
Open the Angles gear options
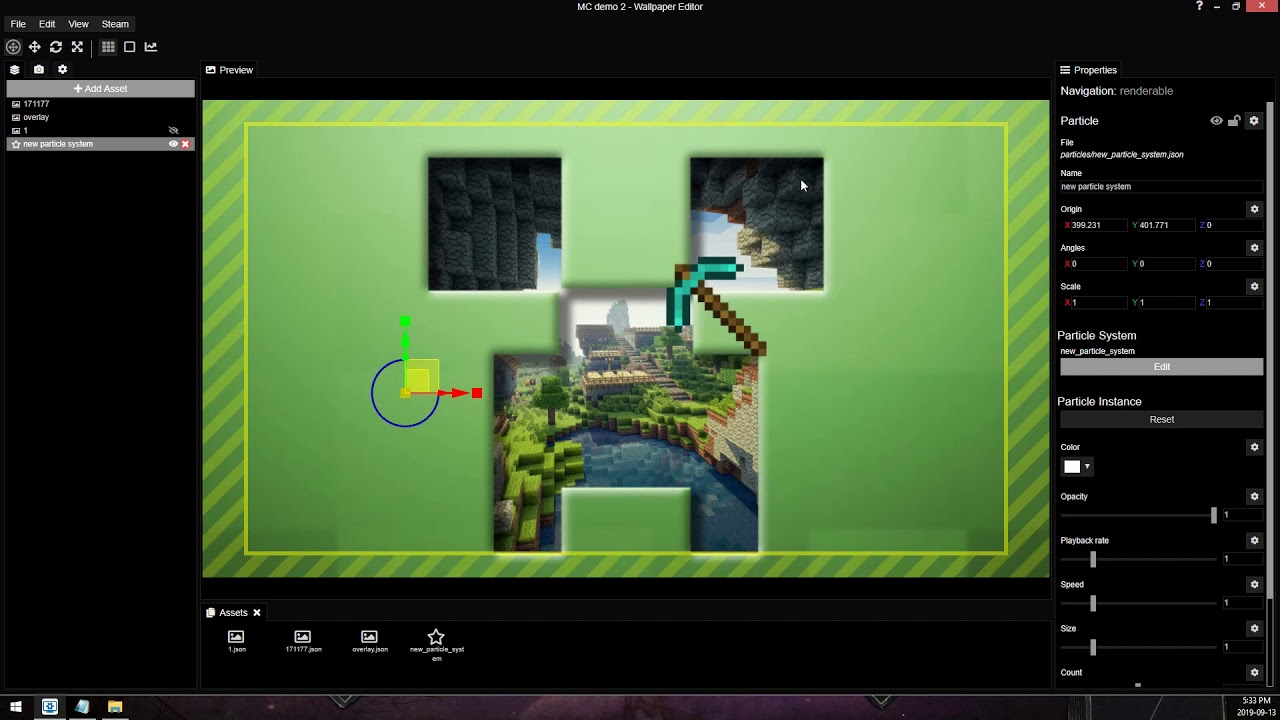(x=1254, y=248)
